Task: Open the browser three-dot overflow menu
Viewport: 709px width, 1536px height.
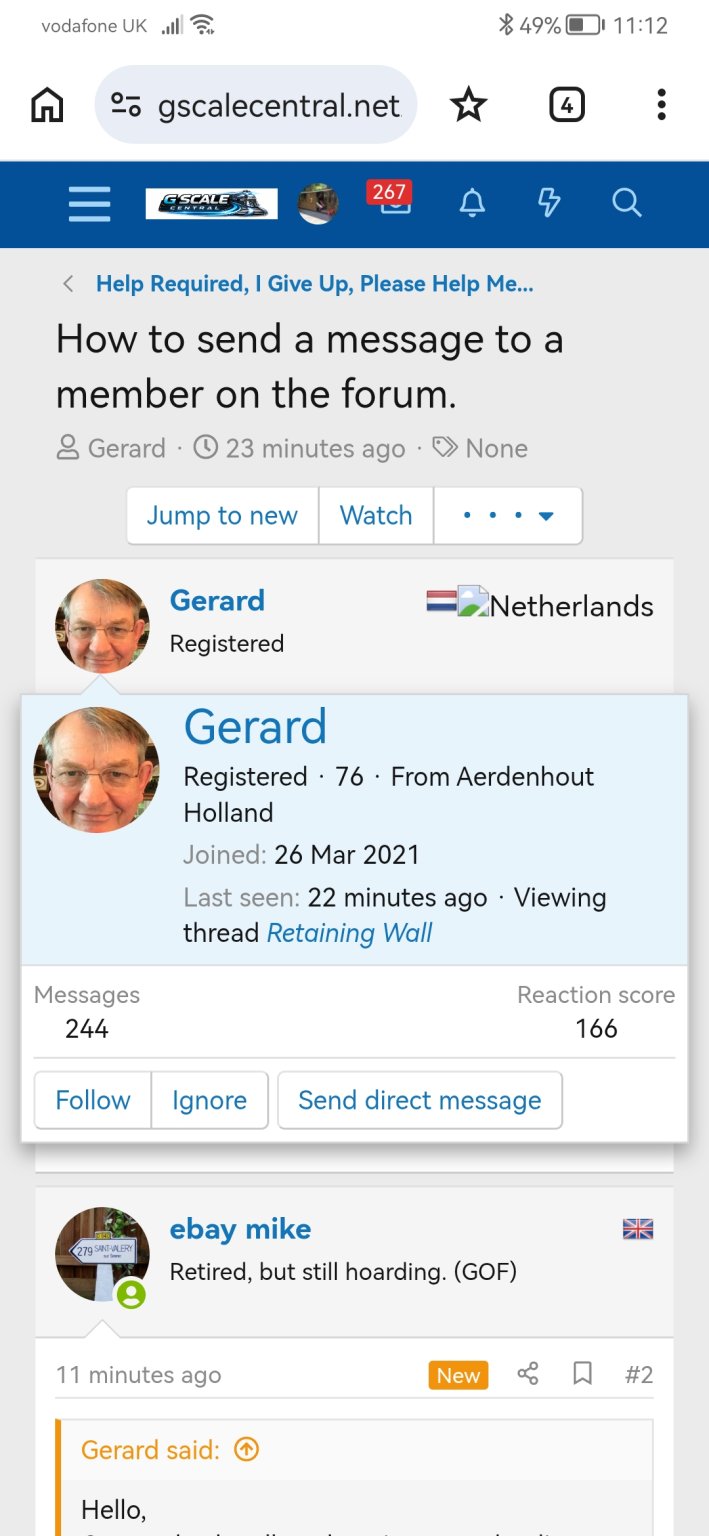Action: [x=661, y=105]
